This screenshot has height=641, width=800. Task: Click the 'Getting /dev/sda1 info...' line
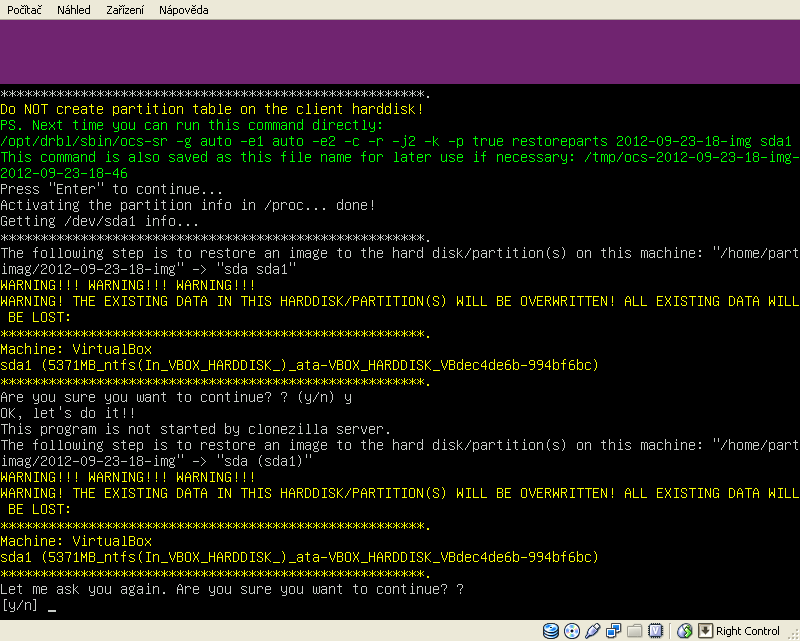click(x=100, y=221)
